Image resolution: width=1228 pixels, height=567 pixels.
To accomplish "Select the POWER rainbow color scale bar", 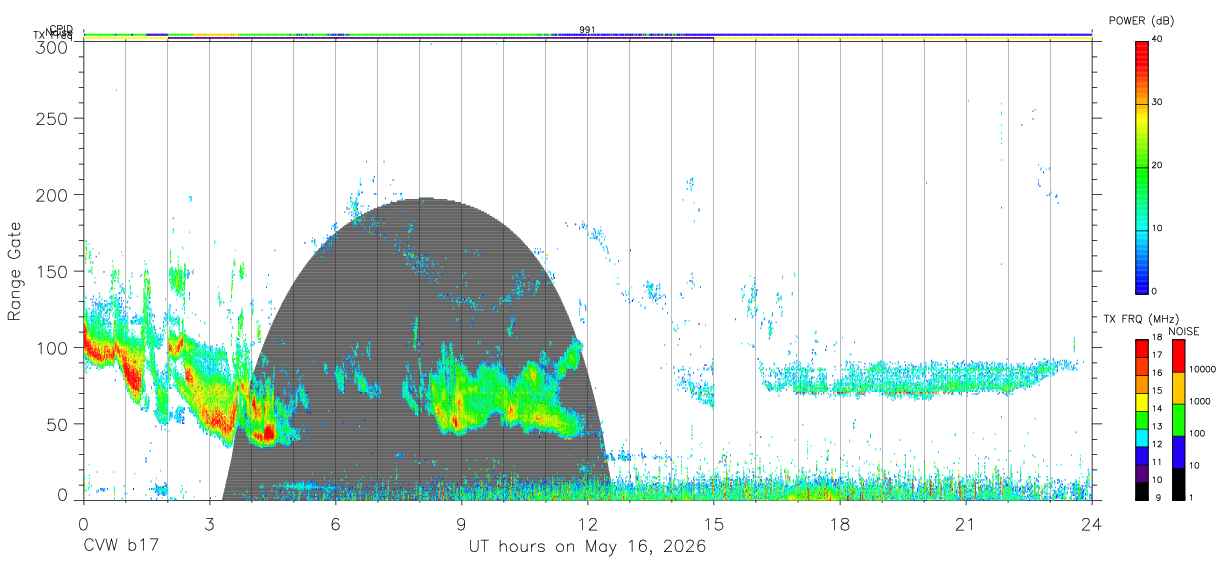I will pos(1142,166).
